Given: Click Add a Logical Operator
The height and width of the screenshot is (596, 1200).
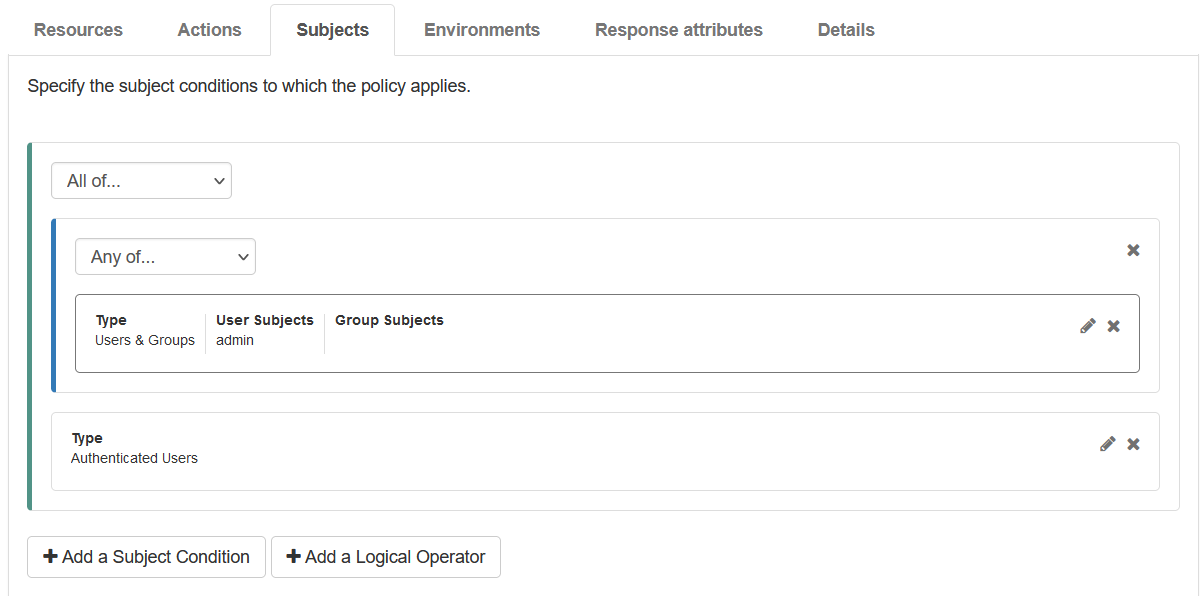Looking at the screenshot, I should pyautogui.click(x=386, y=557).
